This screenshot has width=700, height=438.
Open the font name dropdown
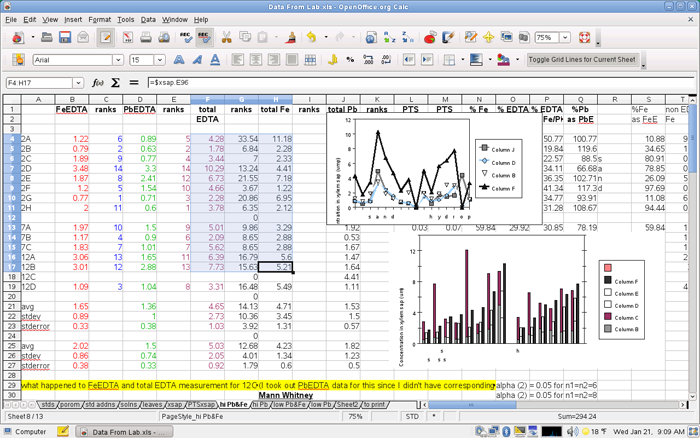pos(117,60)
